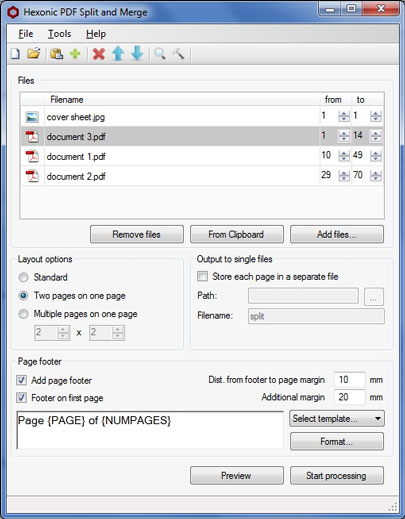This screenshot has width=405, height=519.
Task: Select Two pages on one page
Action: 23,296
